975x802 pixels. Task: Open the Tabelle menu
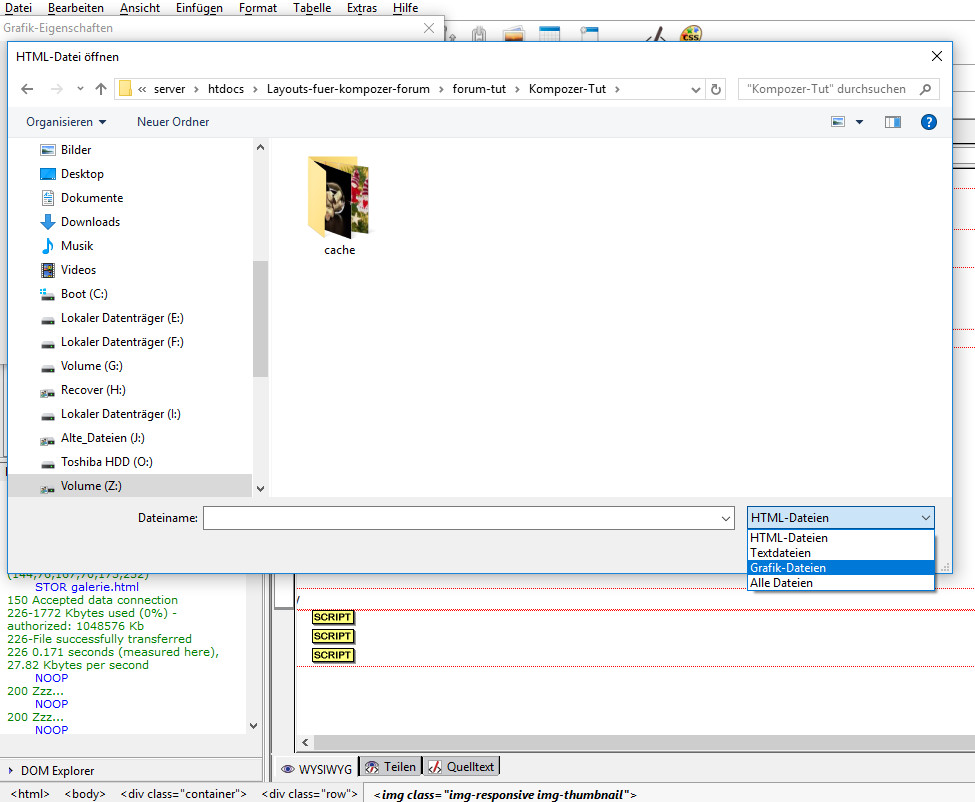311,8
